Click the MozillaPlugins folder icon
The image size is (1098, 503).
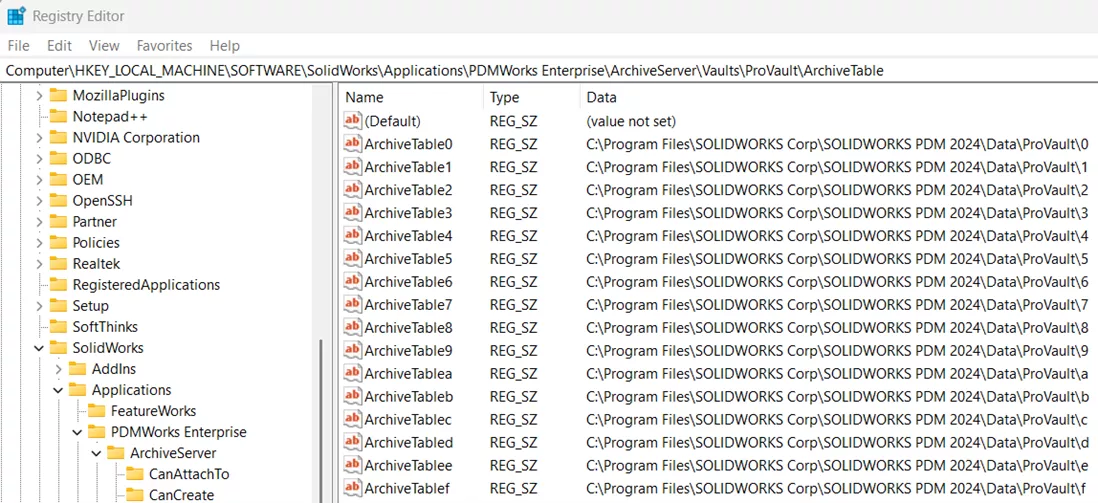coord(58,95)
